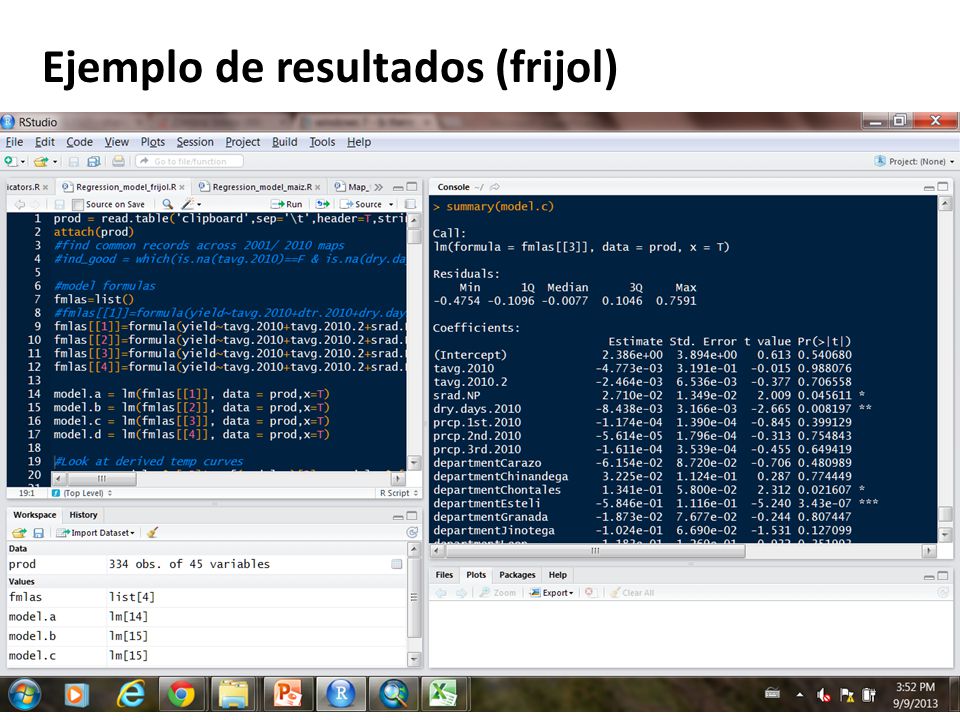Viewport: 960px width, 720px height.
Task: Switch to the Help tab in lower pane
Action: [557, 575]
